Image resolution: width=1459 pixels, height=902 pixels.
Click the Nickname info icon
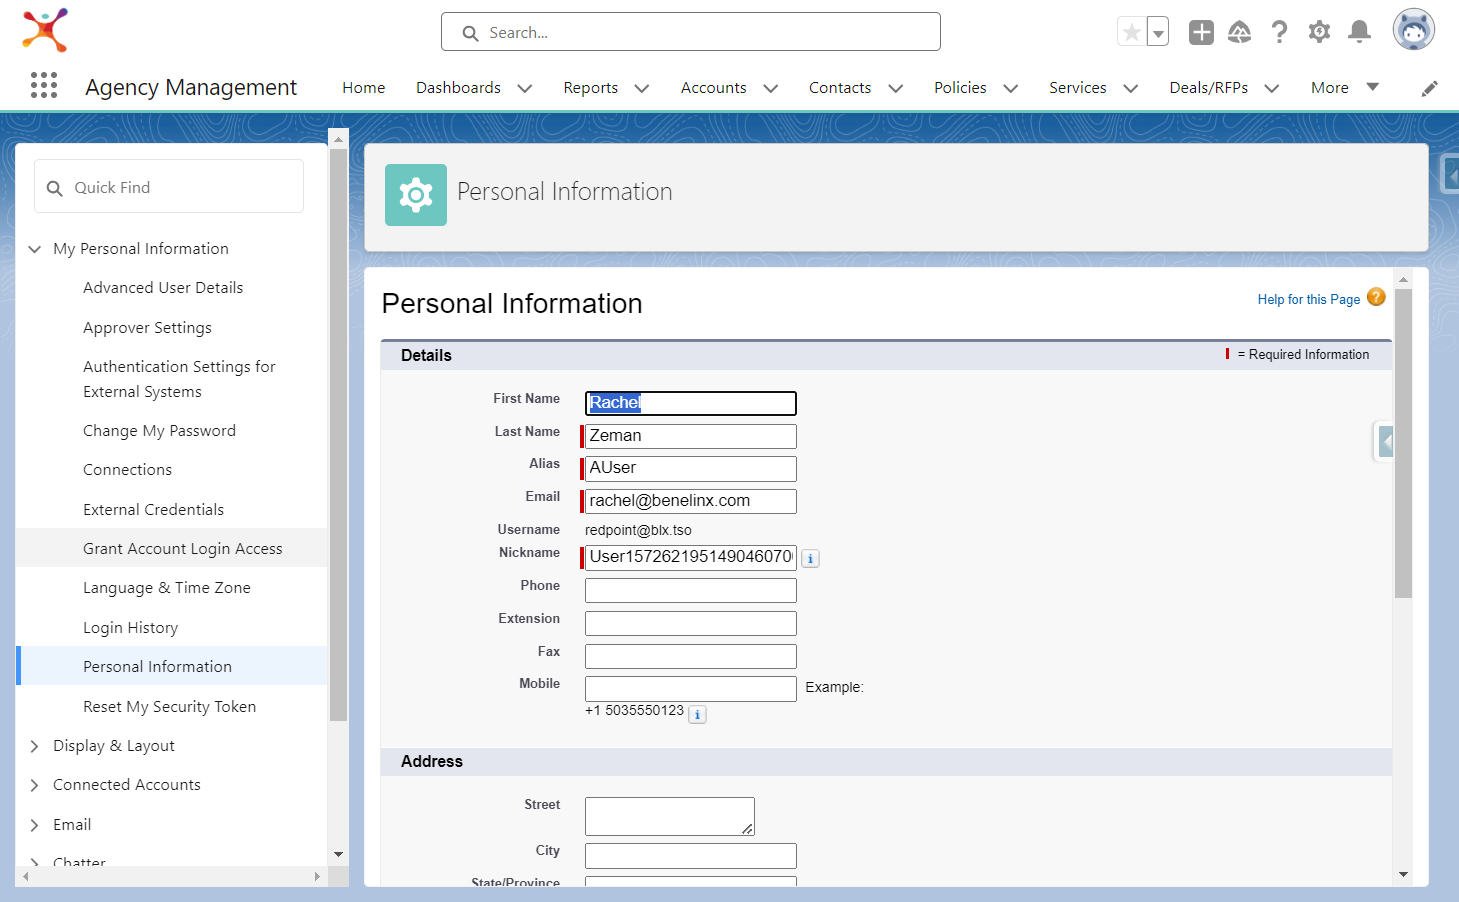pyautogui.click(x=811, y=558)
